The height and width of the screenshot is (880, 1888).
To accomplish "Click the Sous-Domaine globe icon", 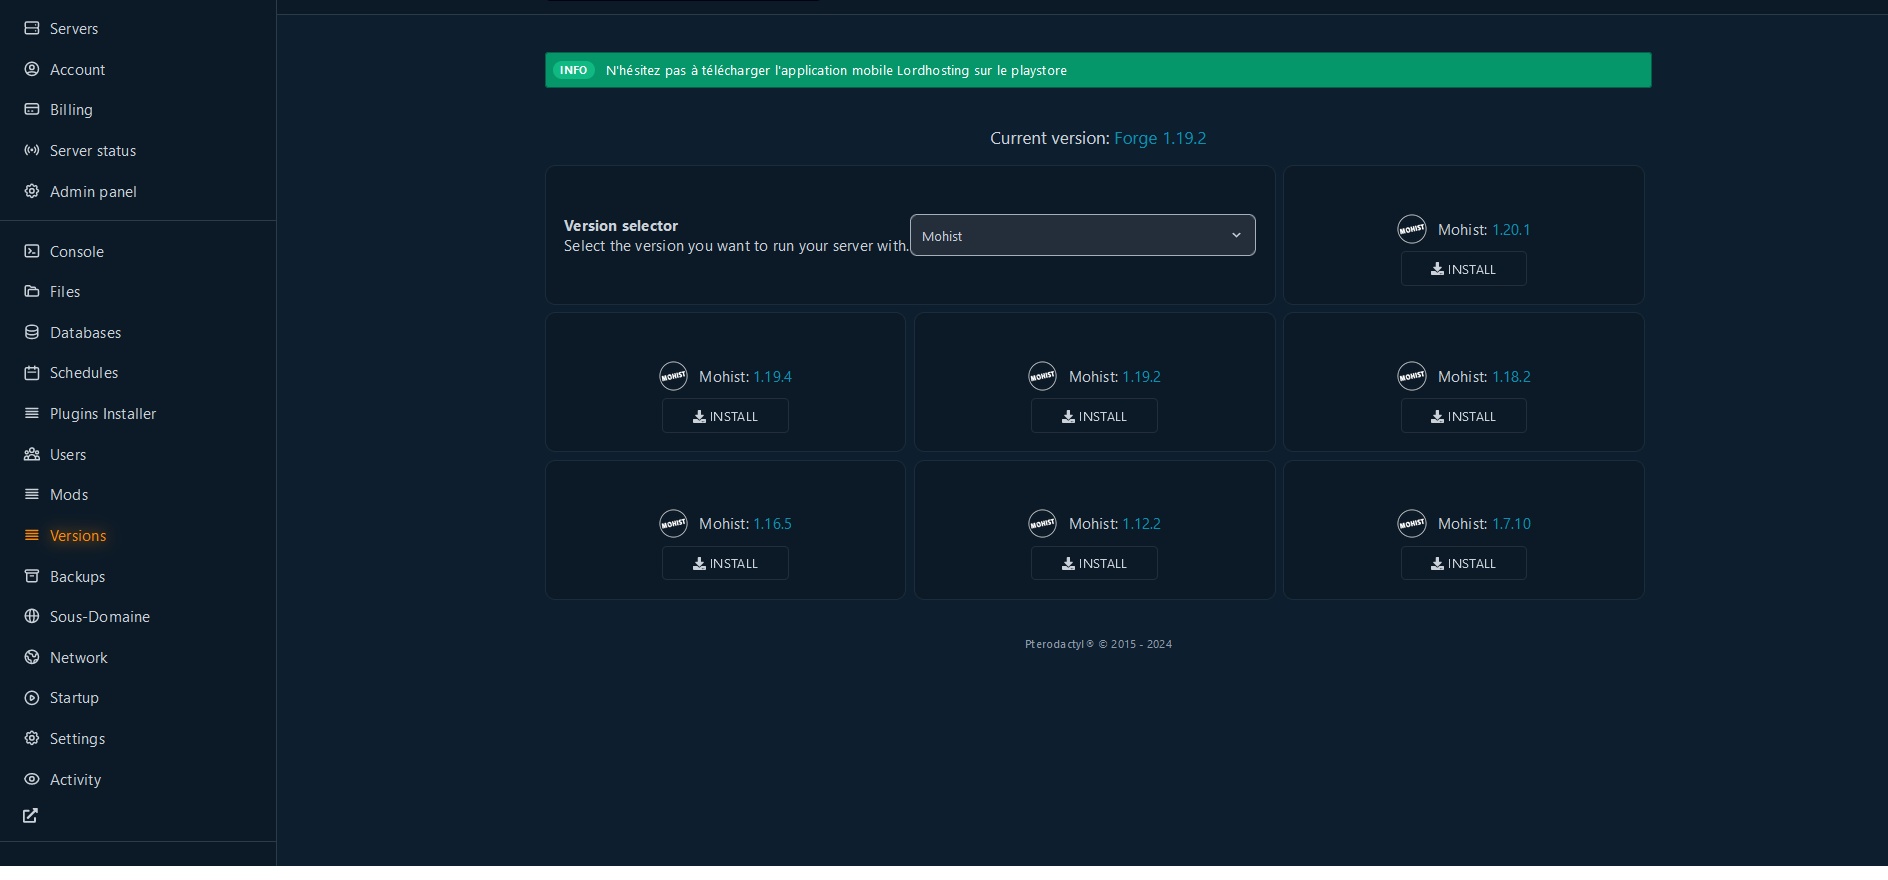I will point(32,616).
